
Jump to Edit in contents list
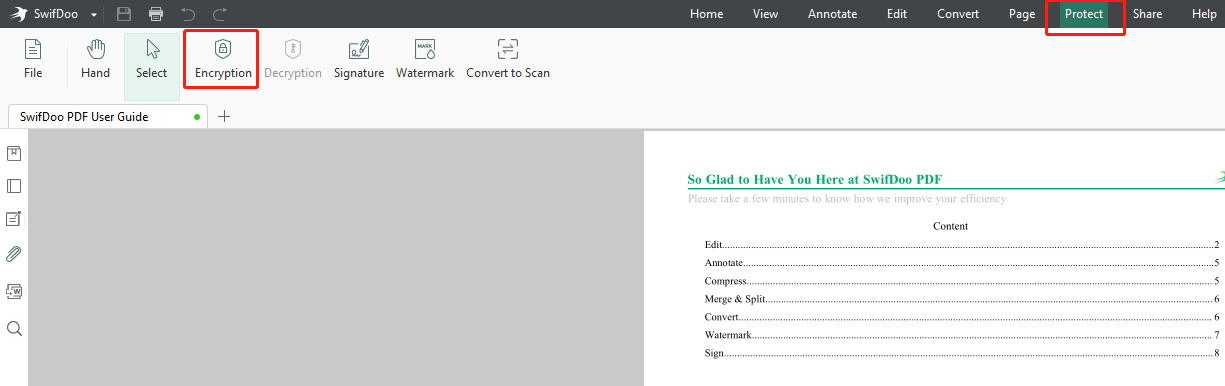pyautogui.click(x=962, y=244)
